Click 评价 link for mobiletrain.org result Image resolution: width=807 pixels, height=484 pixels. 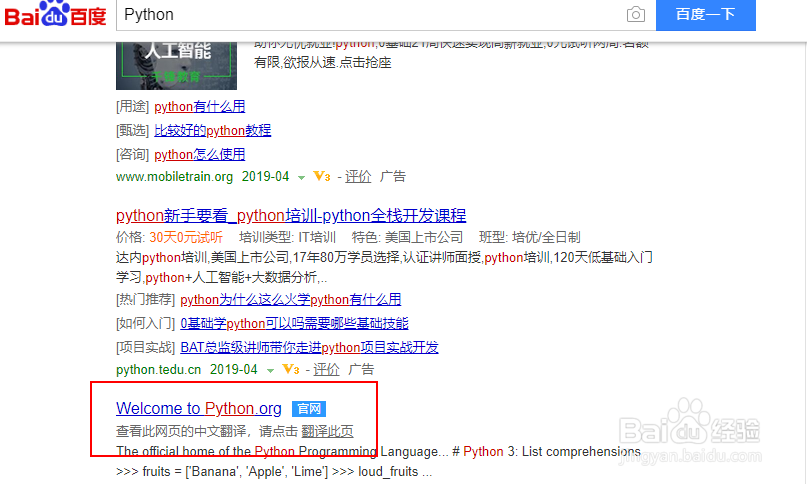coord(358,177)
